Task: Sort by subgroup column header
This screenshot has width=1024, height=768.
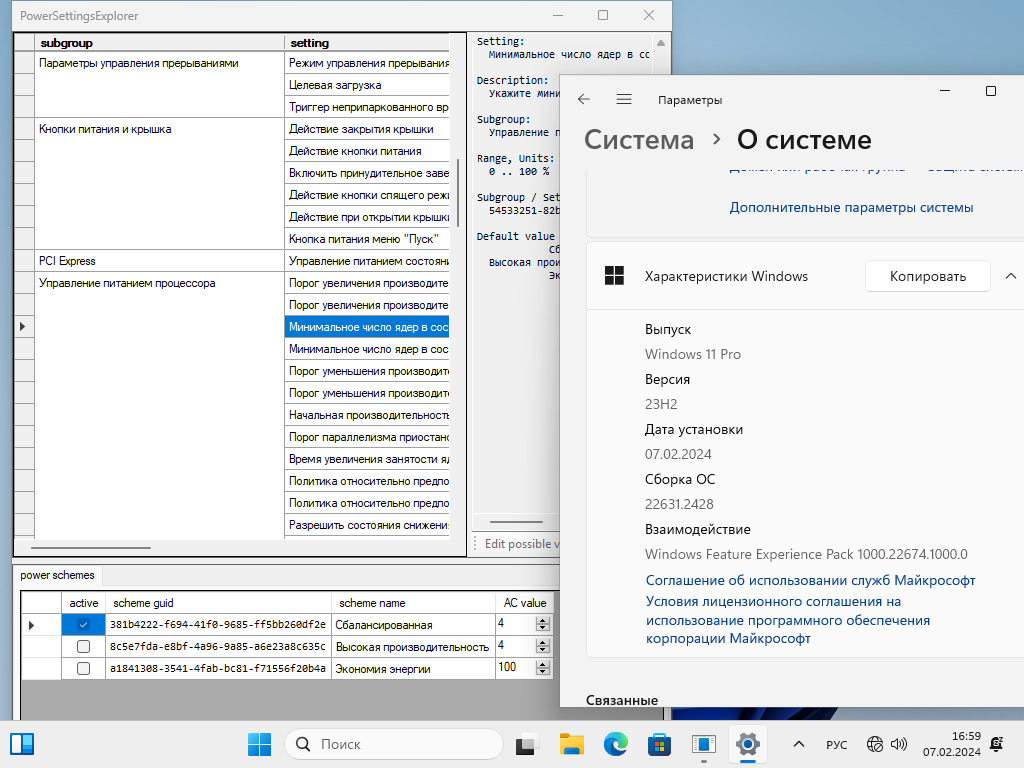Action: point(159,42)
